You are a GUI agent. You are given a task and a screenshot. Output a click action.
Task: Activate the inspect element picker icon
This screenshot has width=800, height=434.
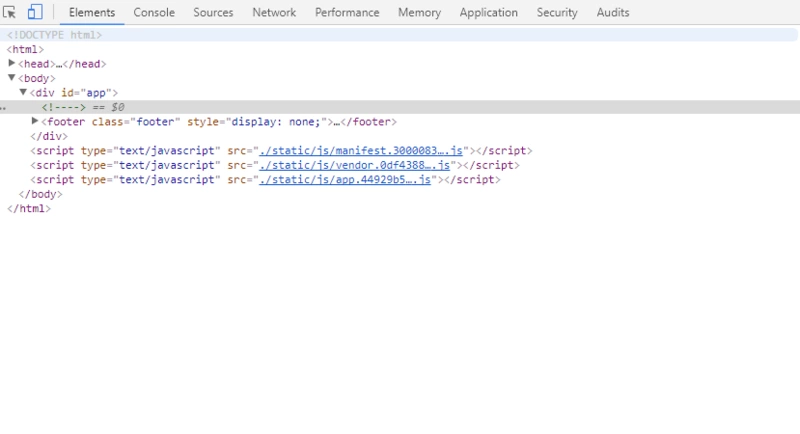(13, 13)
